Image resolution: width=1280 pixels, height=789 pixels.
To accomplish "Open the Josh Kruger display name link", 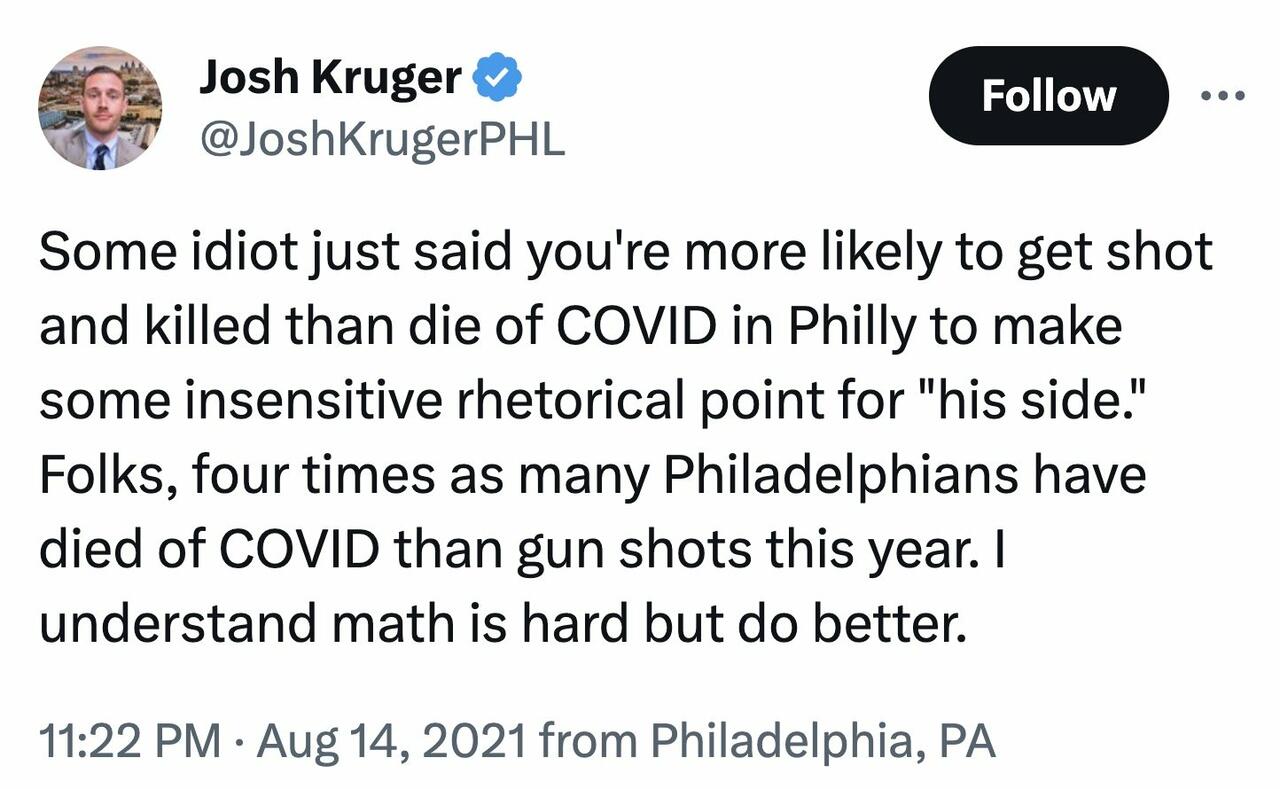I will pos(330,79).
